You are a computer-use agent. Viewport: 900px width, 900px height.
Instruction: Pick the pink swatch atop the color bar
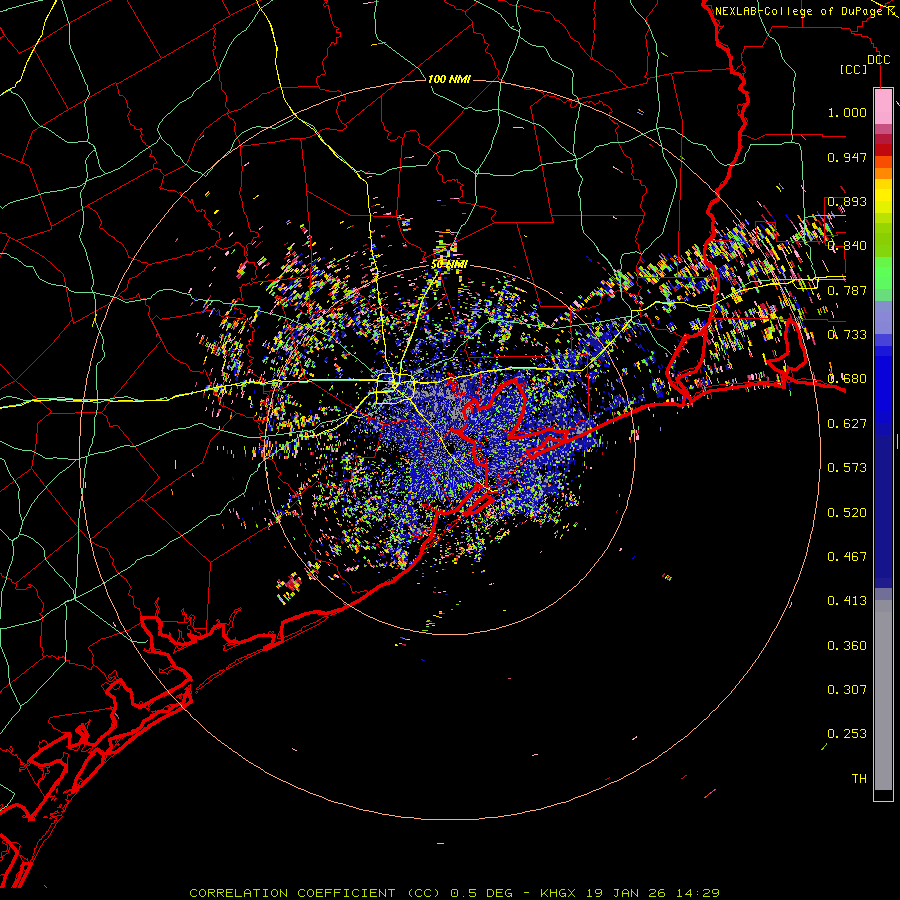click(883, 107)
